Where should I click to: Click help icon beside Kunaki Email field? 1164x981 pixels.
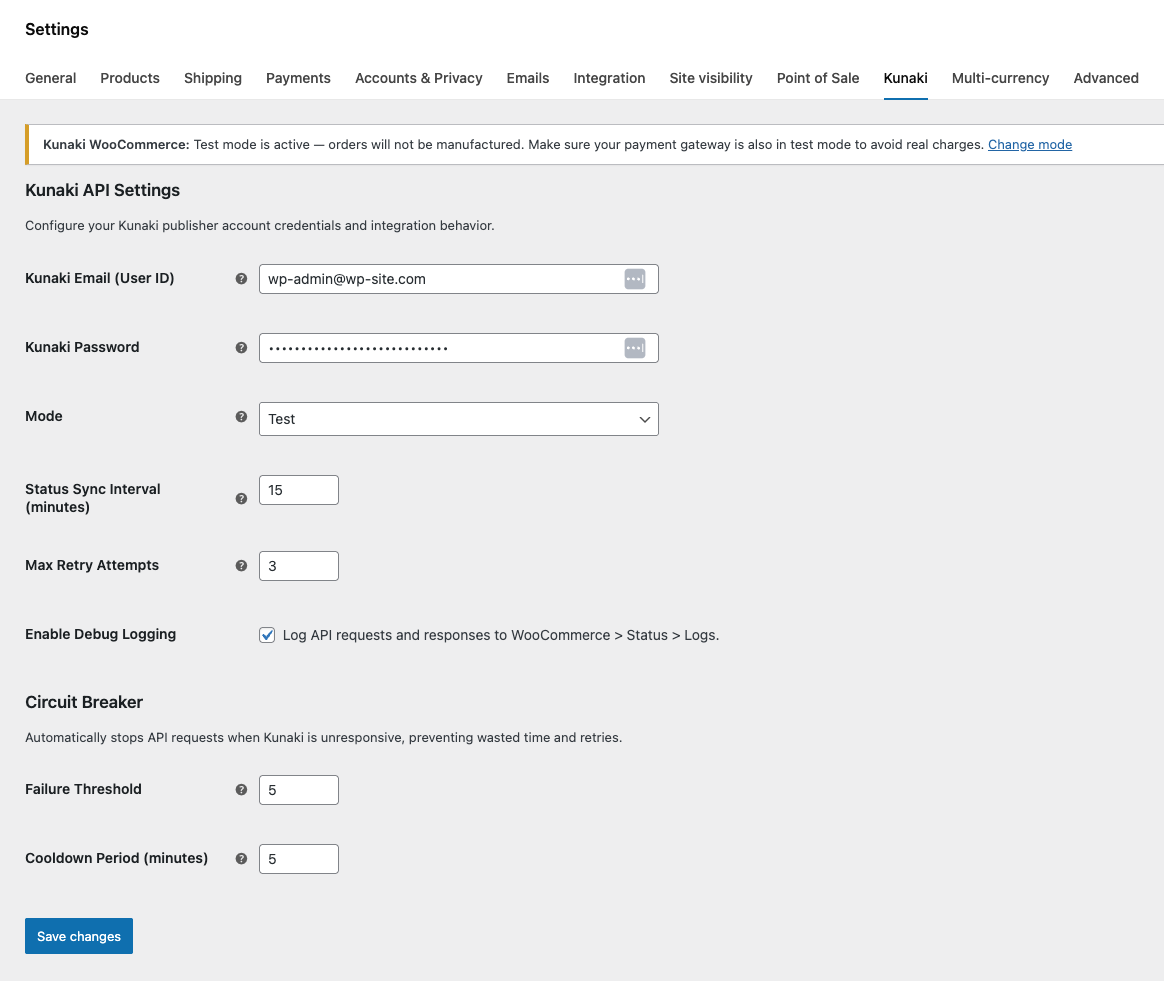pos(241,279)
